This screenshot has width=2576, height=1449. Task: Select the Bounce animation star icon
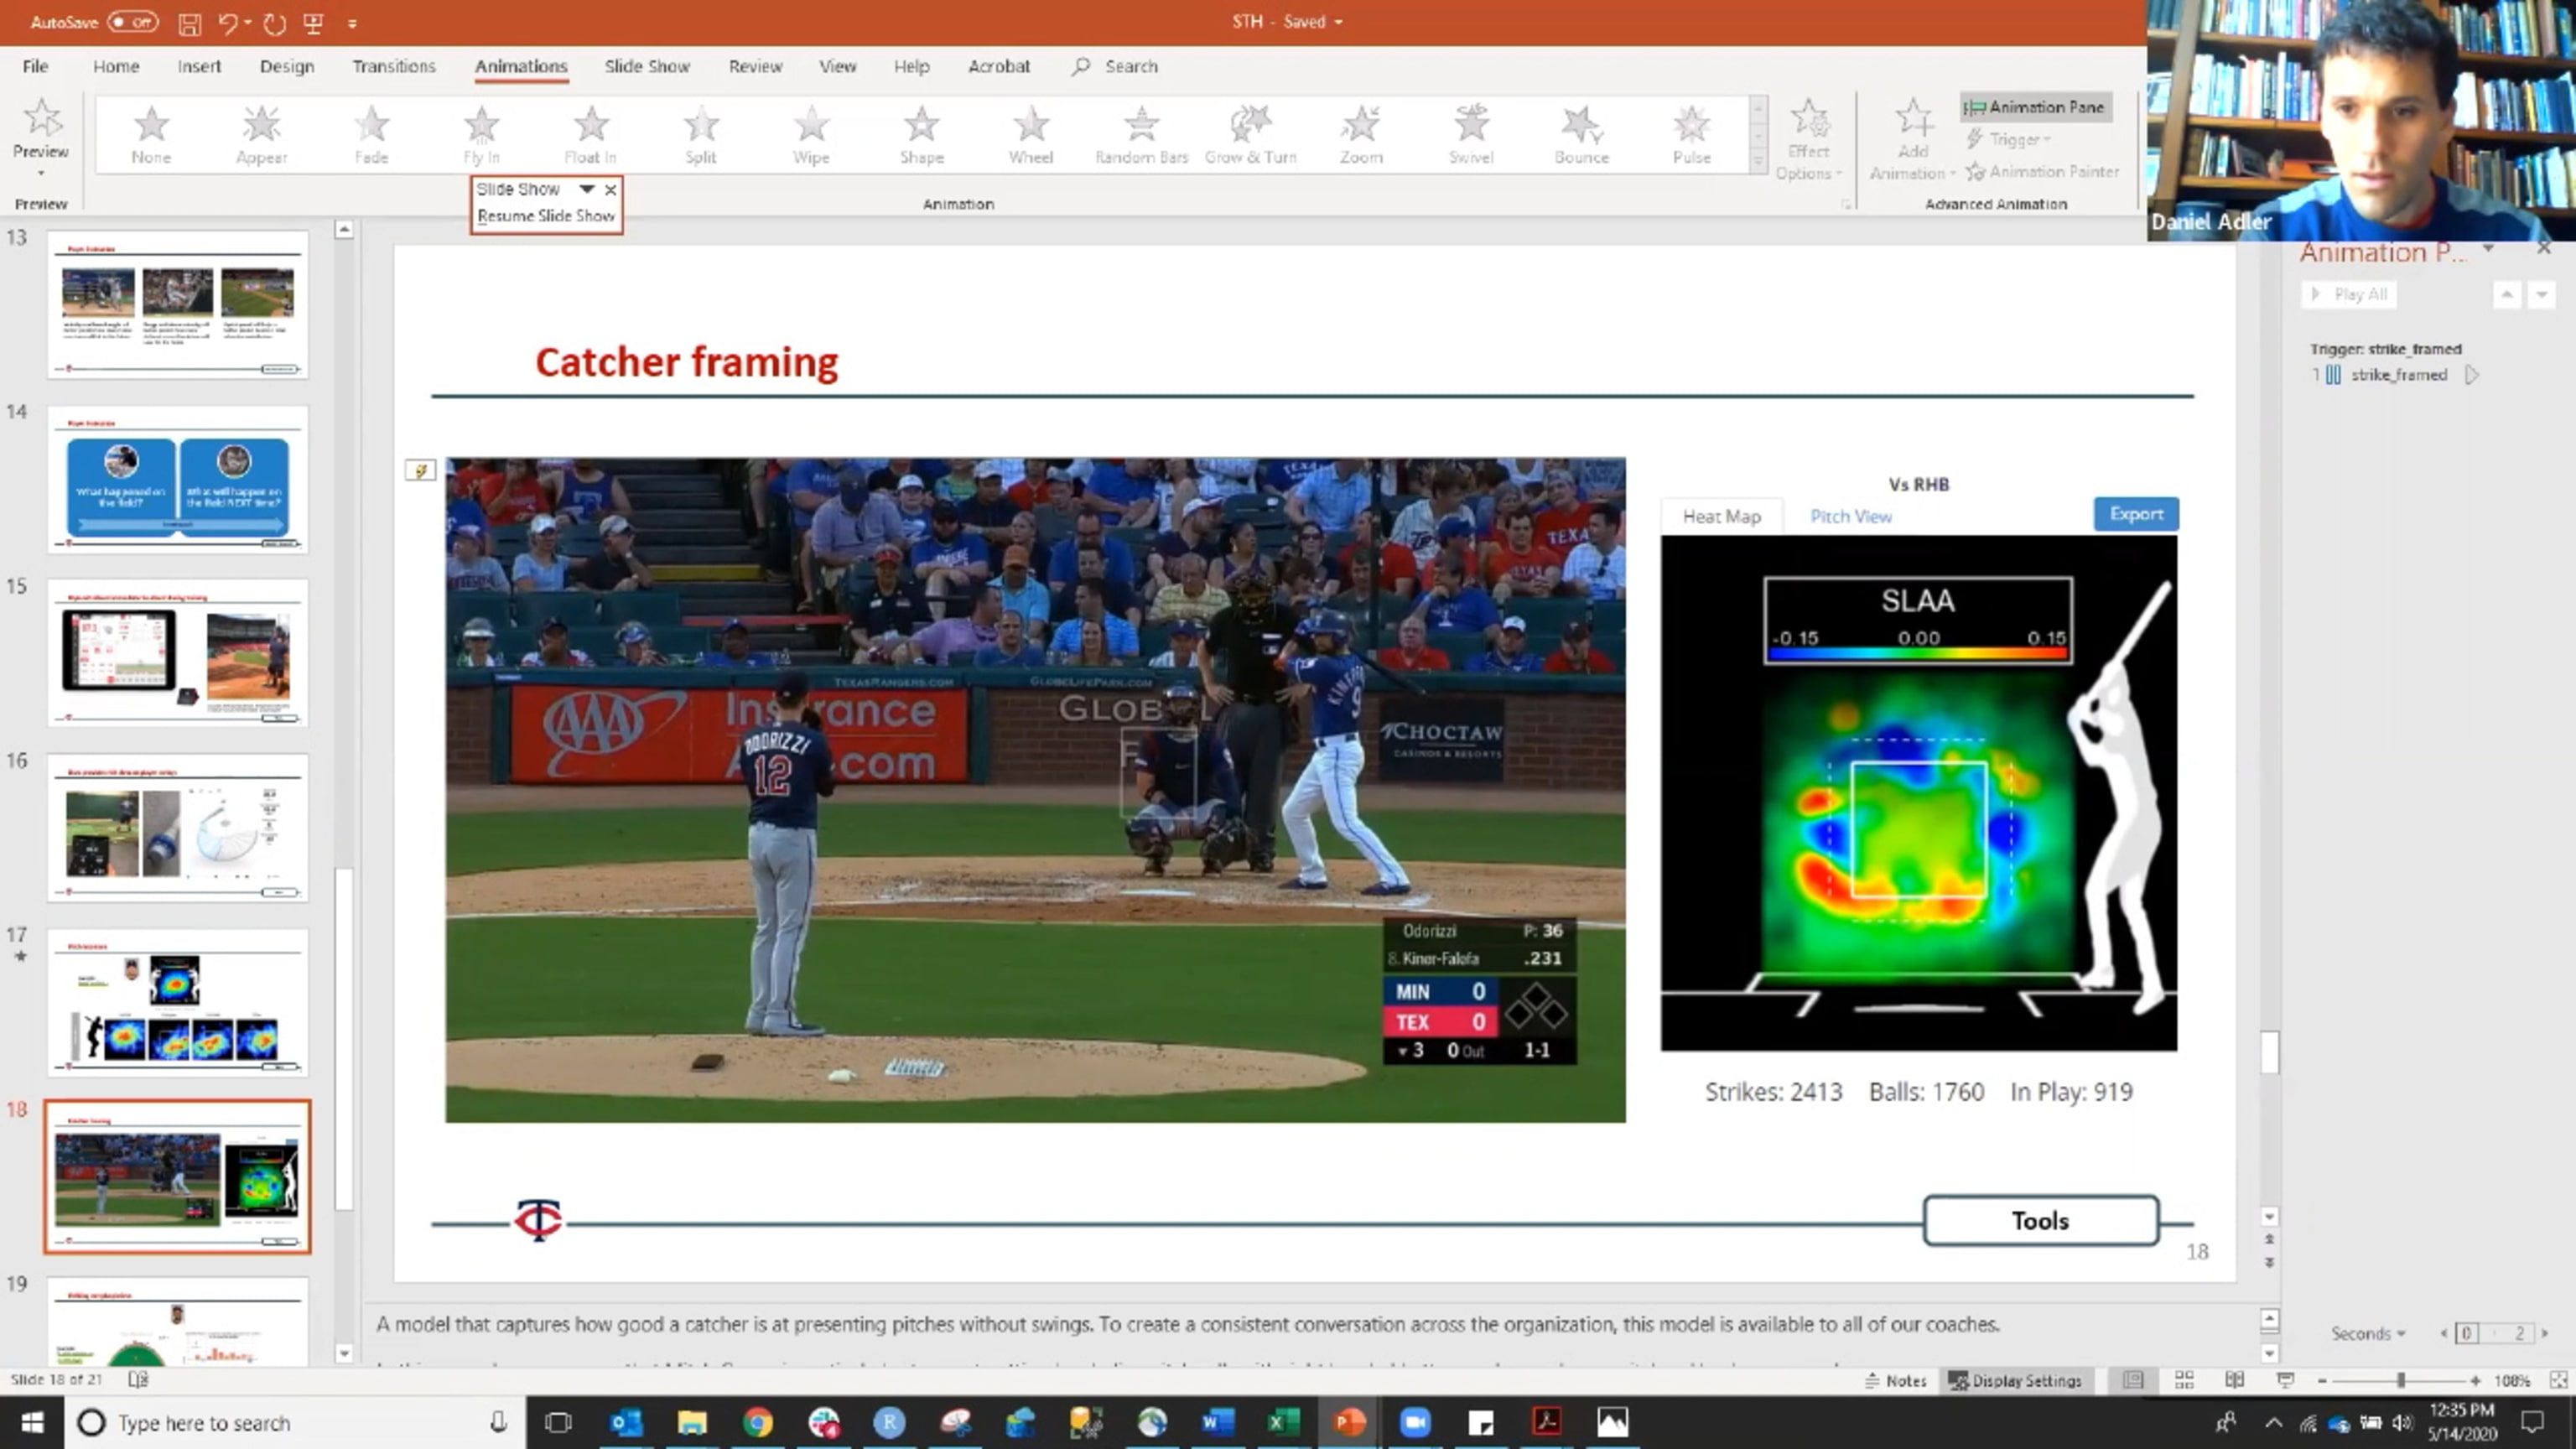pyautogui.click(x=1580, y=125)
